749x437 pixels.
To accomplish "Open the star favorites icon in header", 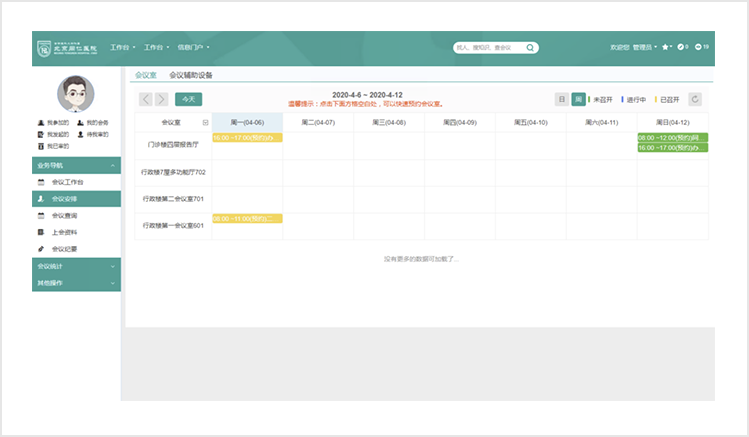I will (x=666, y=47).
